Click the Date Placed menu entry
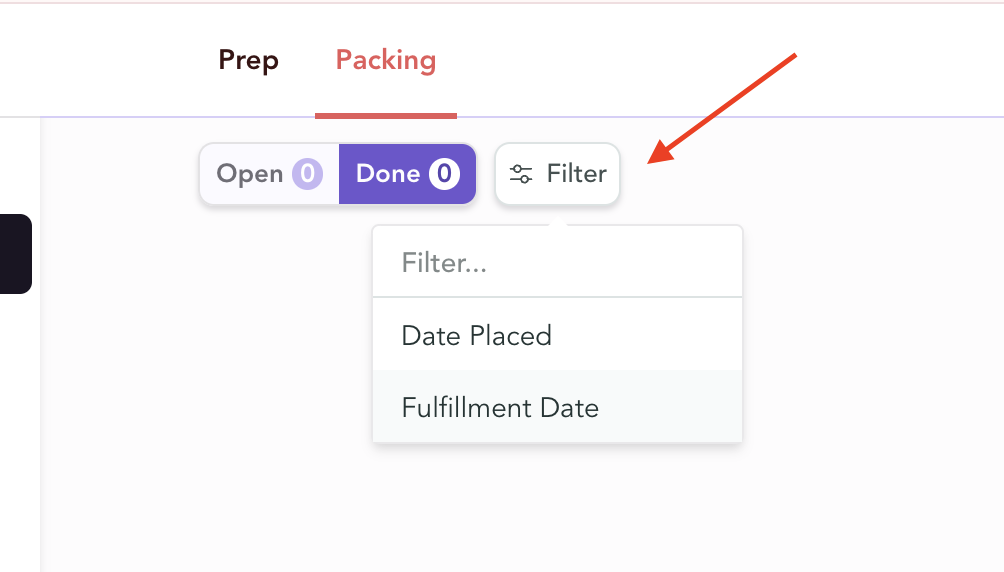Screen dimensions: 1004x572 coord(476,335)
